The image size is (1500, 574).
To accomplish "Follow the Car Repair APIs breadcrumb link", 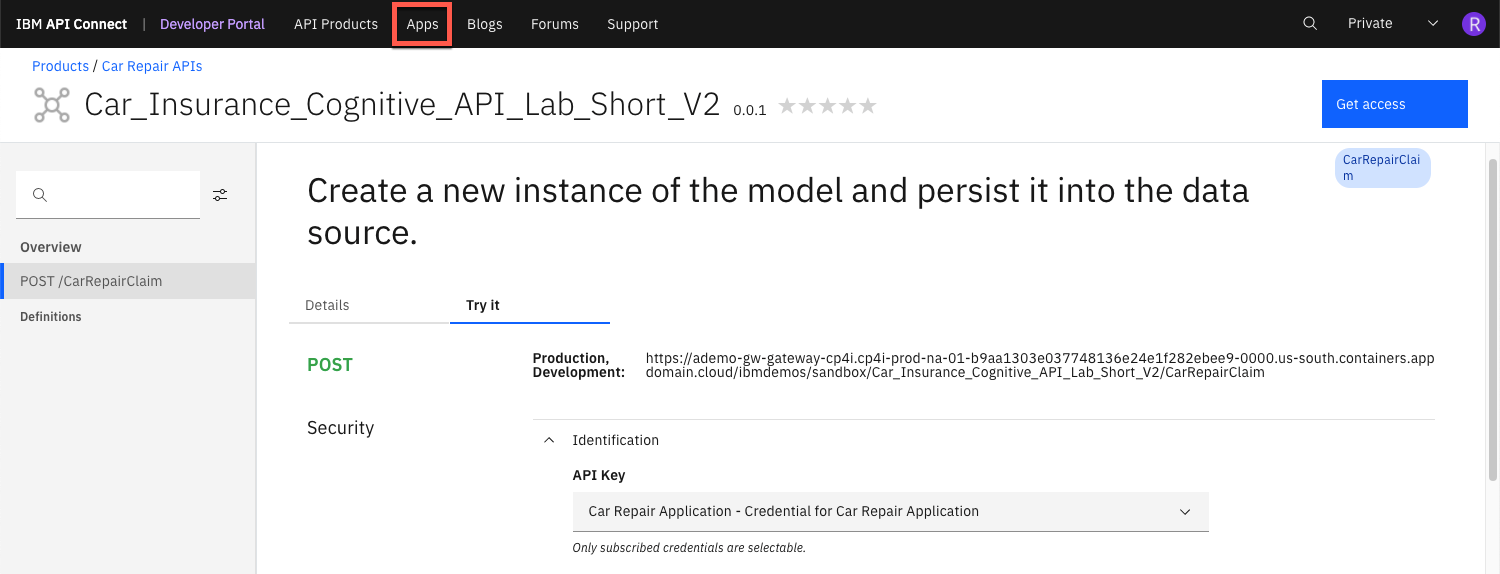I will point(152,66).
